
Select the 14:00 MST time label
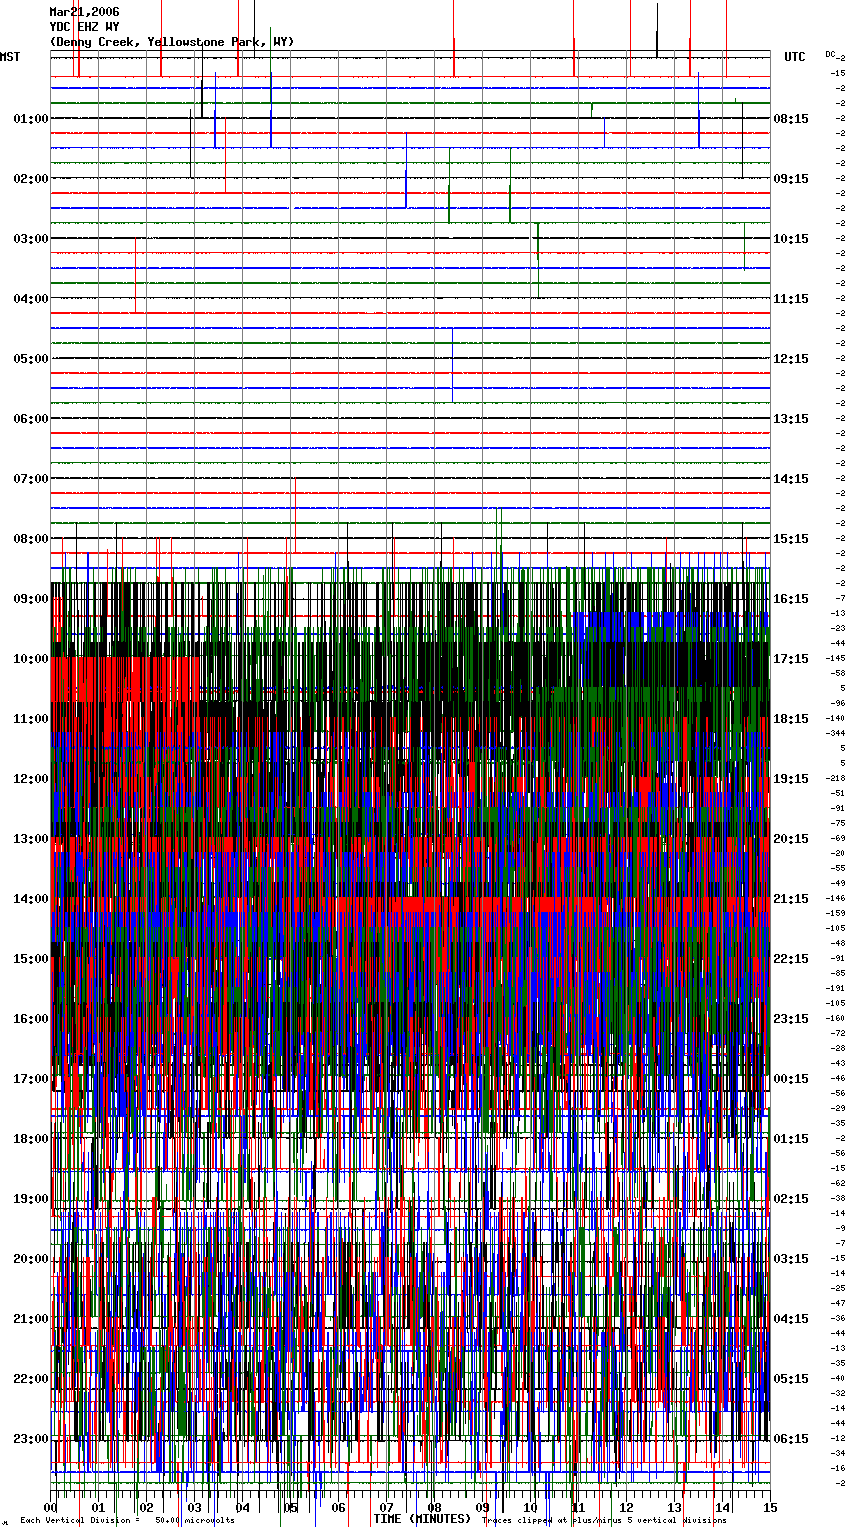(31, 899)
